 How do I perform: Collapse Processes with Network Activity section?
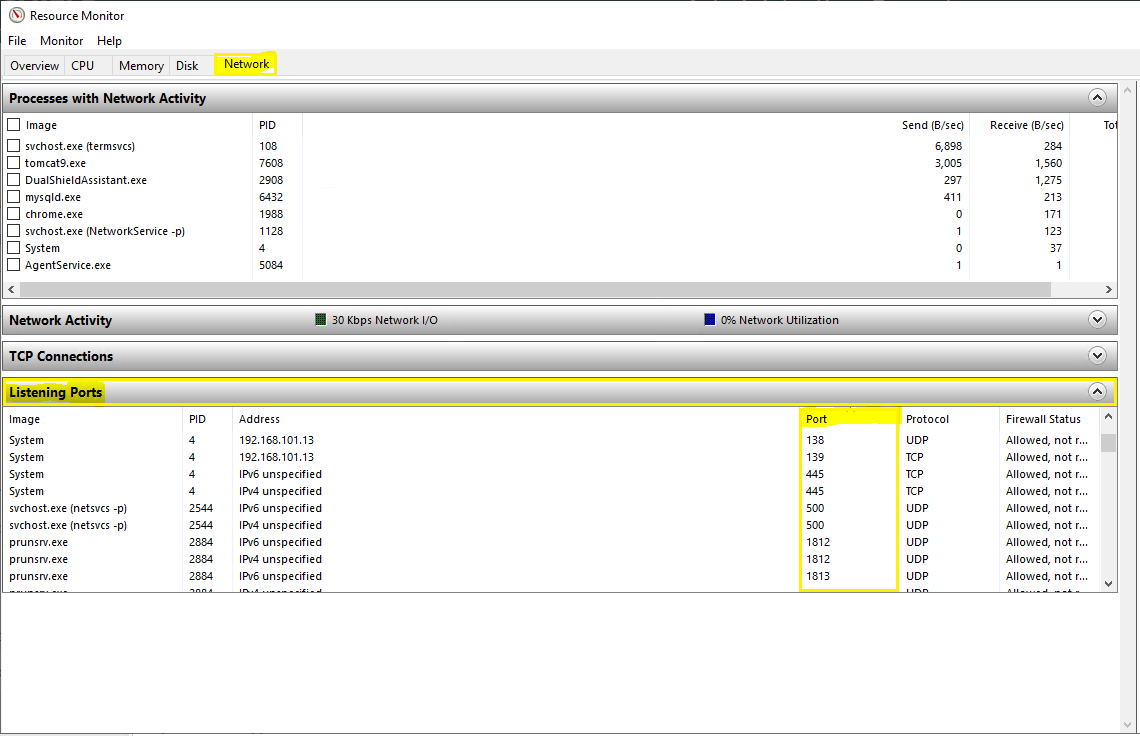(1097, 98)
